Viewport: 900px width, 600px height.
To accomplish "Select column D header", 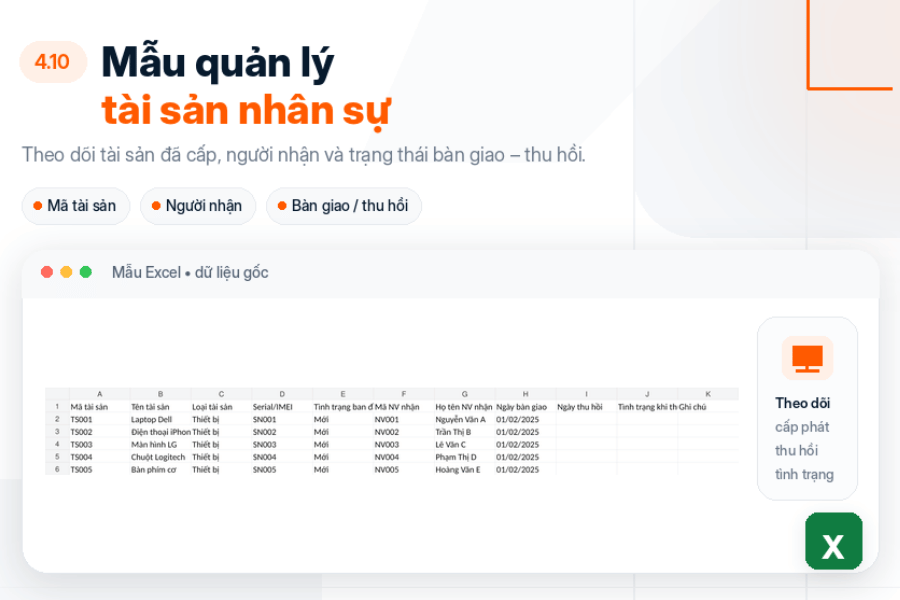I will coord(282,394).
